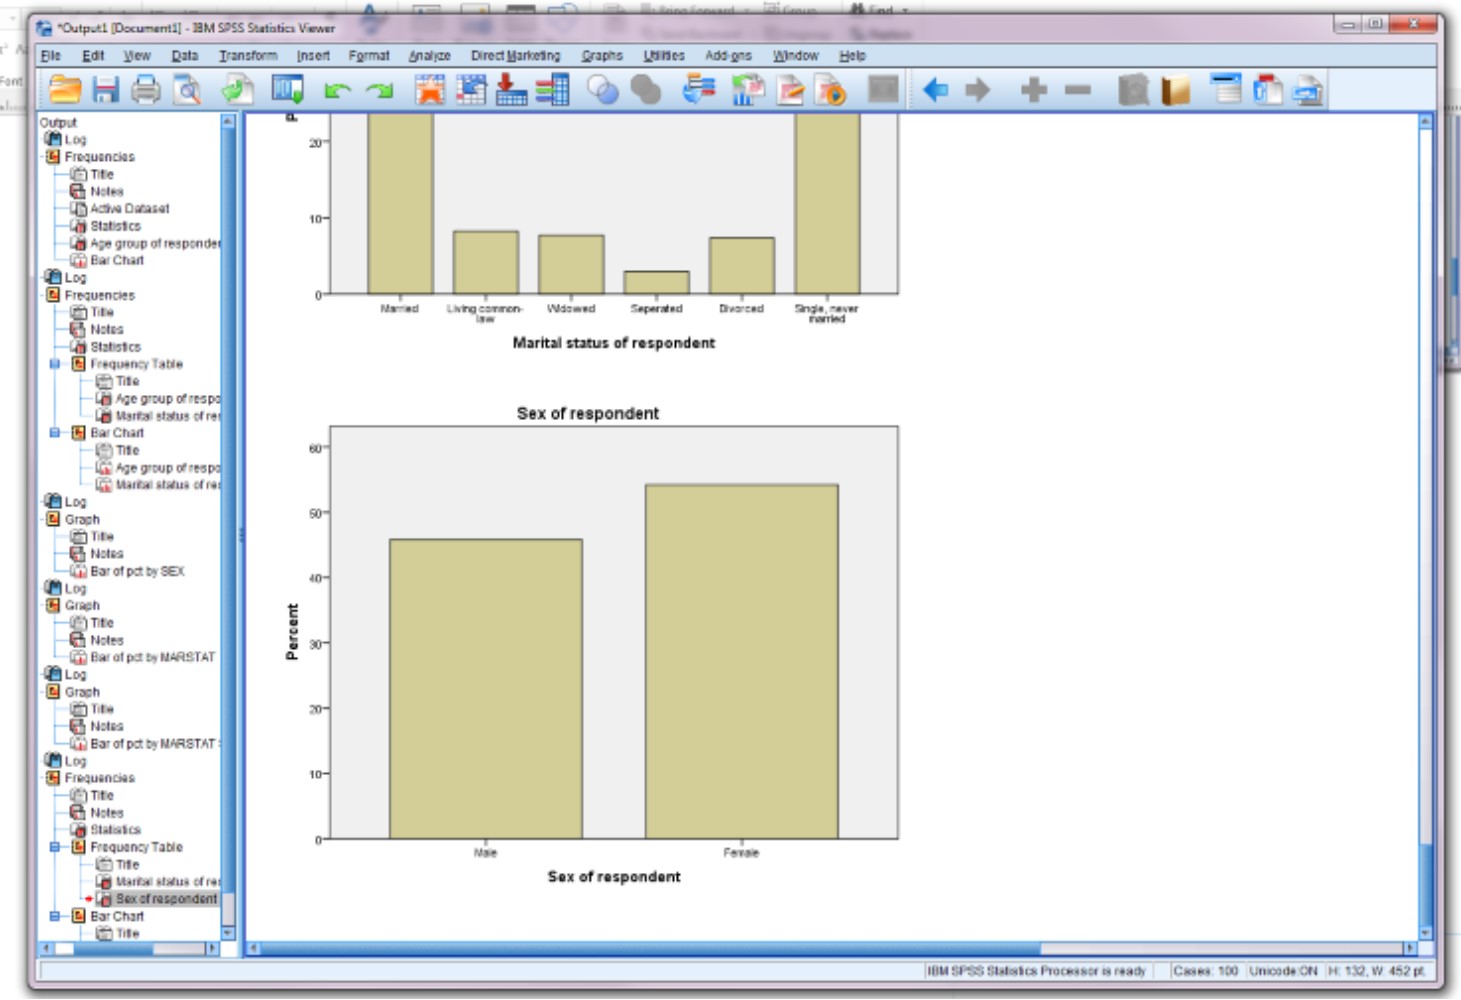1461x1000 pixels.
Task: Collapse the last Bar Chart node in outline
Action: tap(55, 916)
